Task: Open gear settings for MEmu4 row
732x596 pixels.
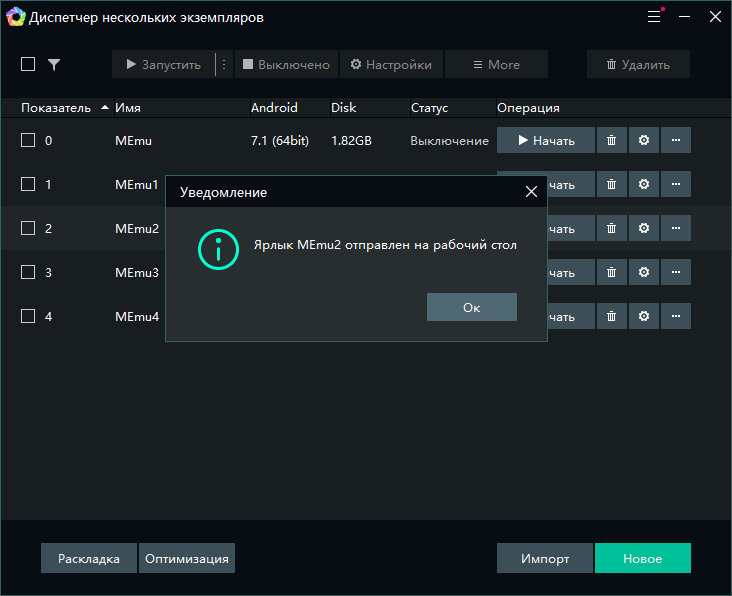Action: pyautogui.click(x=644, y=317)
